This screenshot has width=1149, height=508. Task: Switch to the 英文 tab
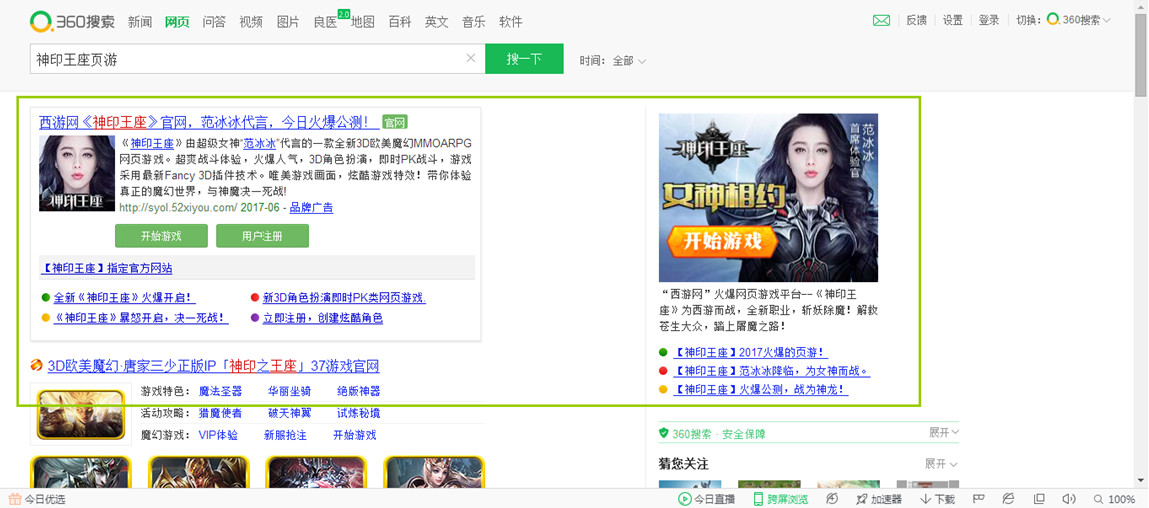click(437, 21)
